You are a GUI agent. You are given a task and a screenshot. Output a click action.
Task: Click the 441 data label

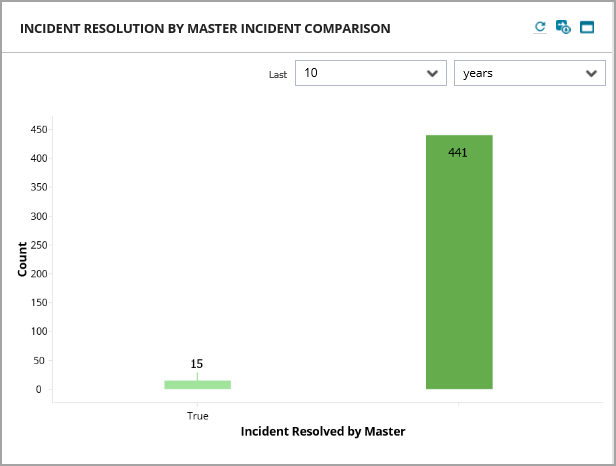(458, 153)
